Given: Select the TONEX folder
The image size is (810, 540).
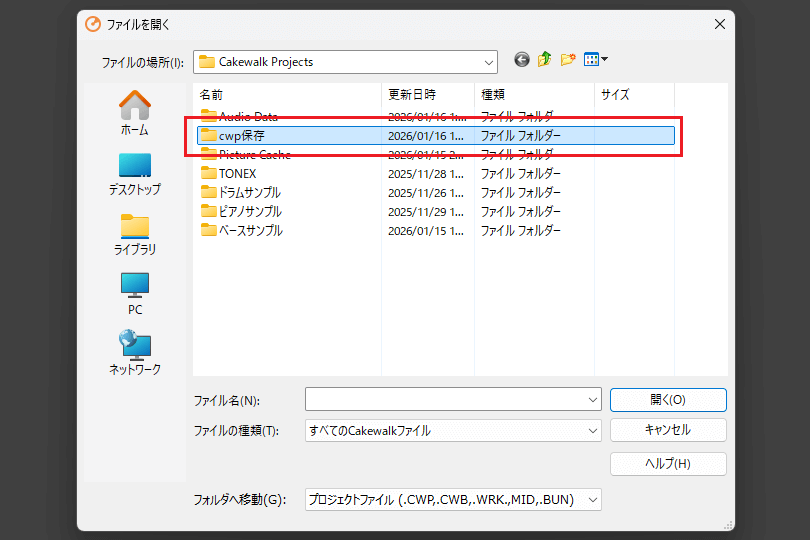Looking at the screenshot, I should click(x=238, y=173).
